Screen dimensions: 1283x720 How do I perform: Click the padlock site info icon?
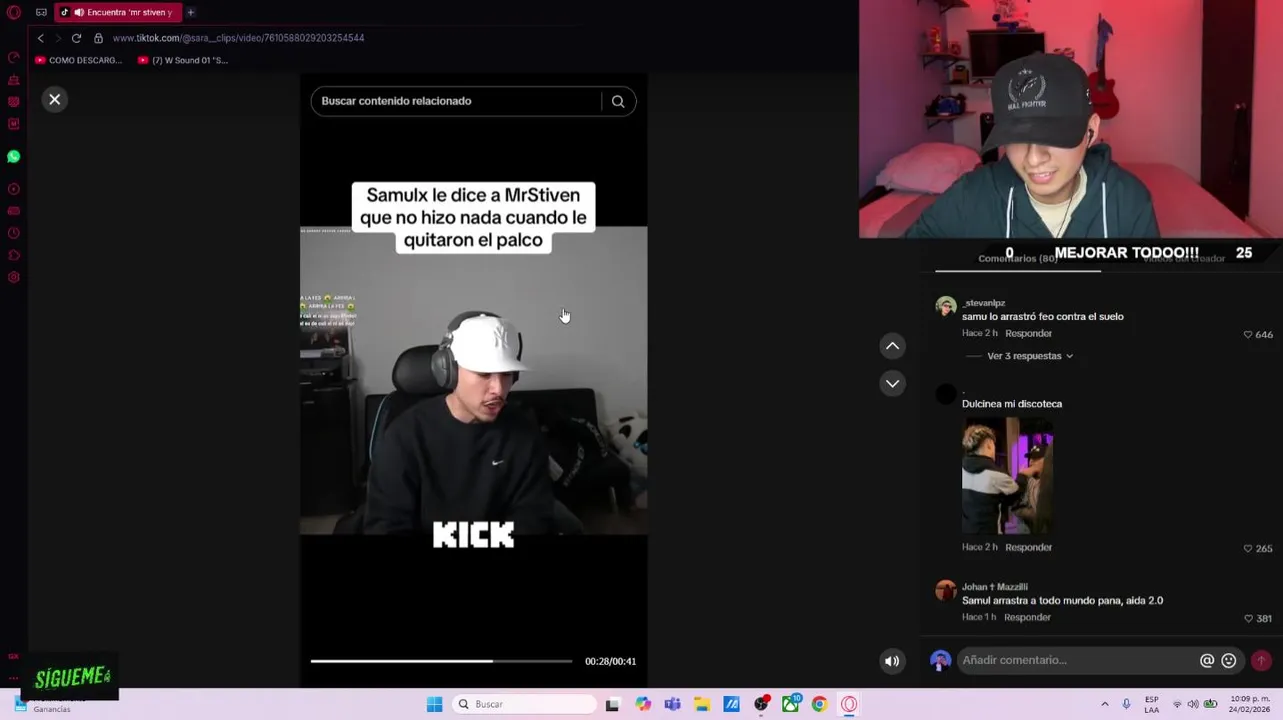(x=98, y=38)
